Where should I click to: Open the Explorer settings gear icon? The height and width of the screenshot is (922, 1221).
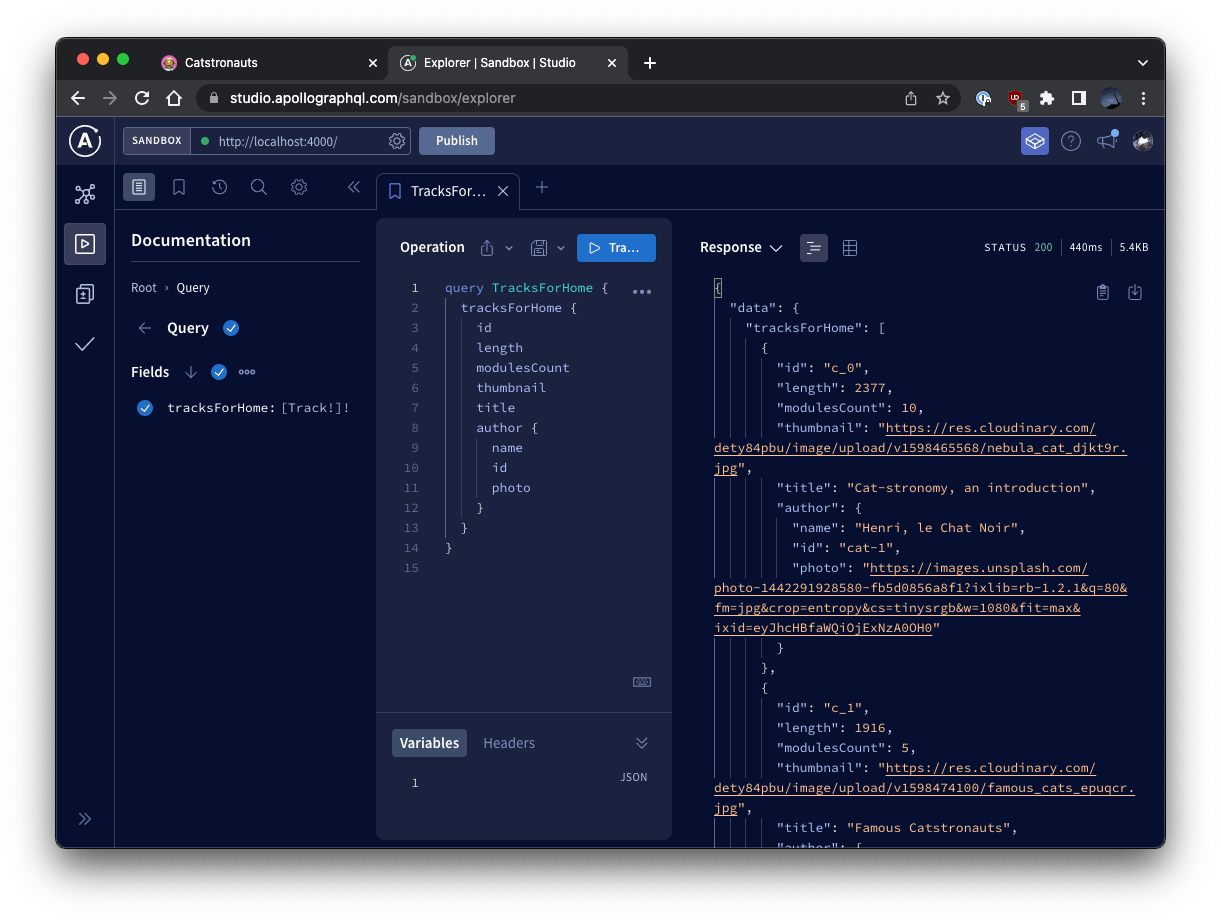299,187
